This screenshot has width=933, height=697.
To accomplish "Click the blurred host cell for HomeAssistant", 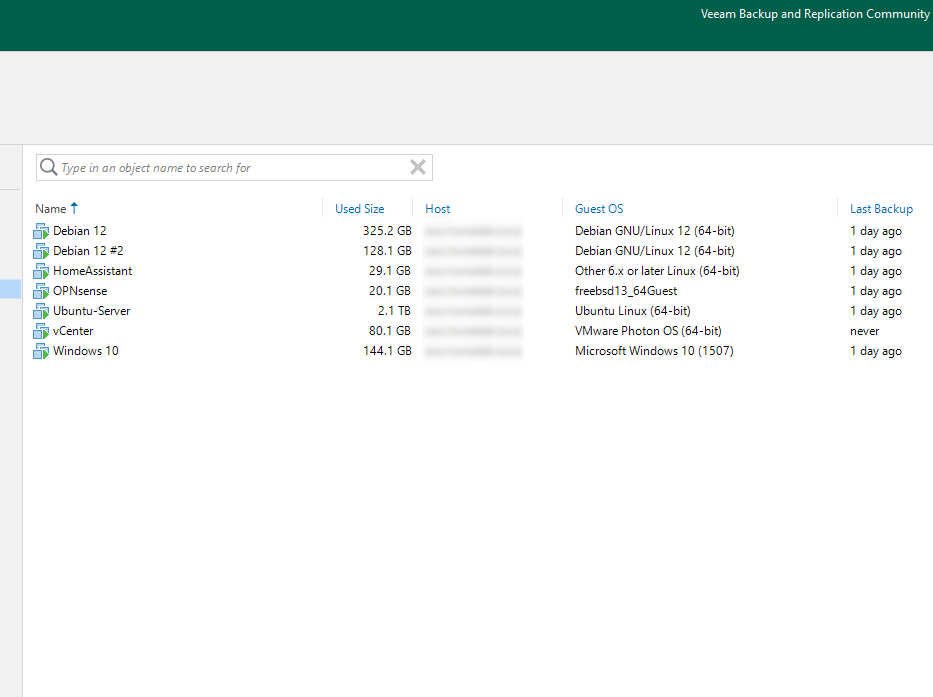I will [x=474, y=271].
